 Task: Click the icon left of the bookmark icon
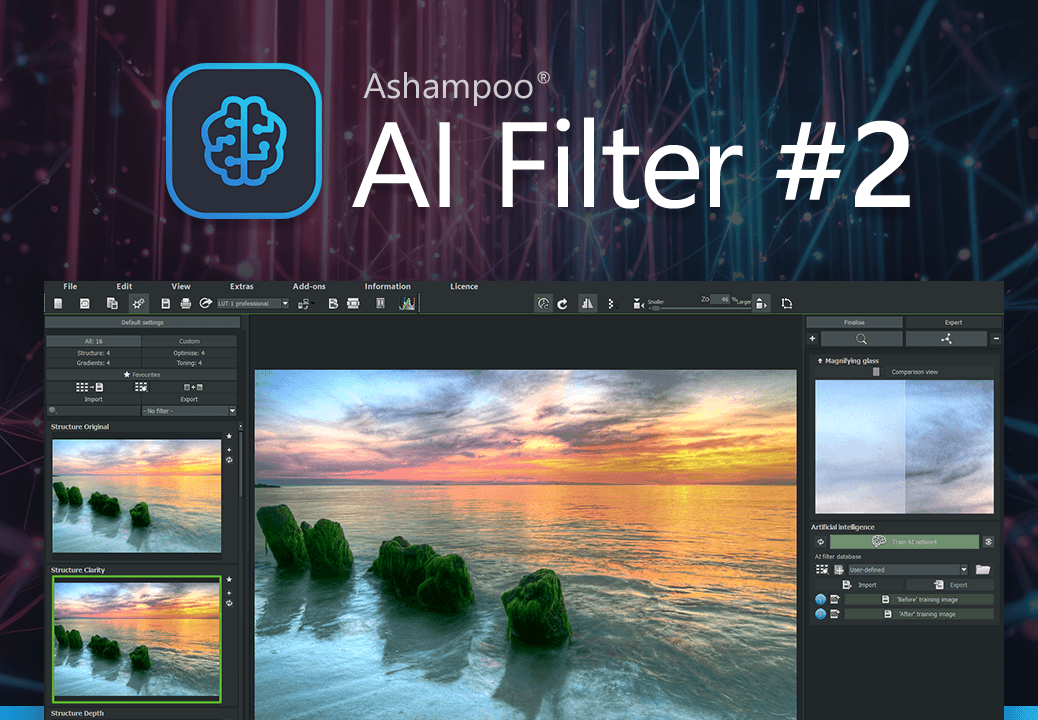(x=354, y=304)
